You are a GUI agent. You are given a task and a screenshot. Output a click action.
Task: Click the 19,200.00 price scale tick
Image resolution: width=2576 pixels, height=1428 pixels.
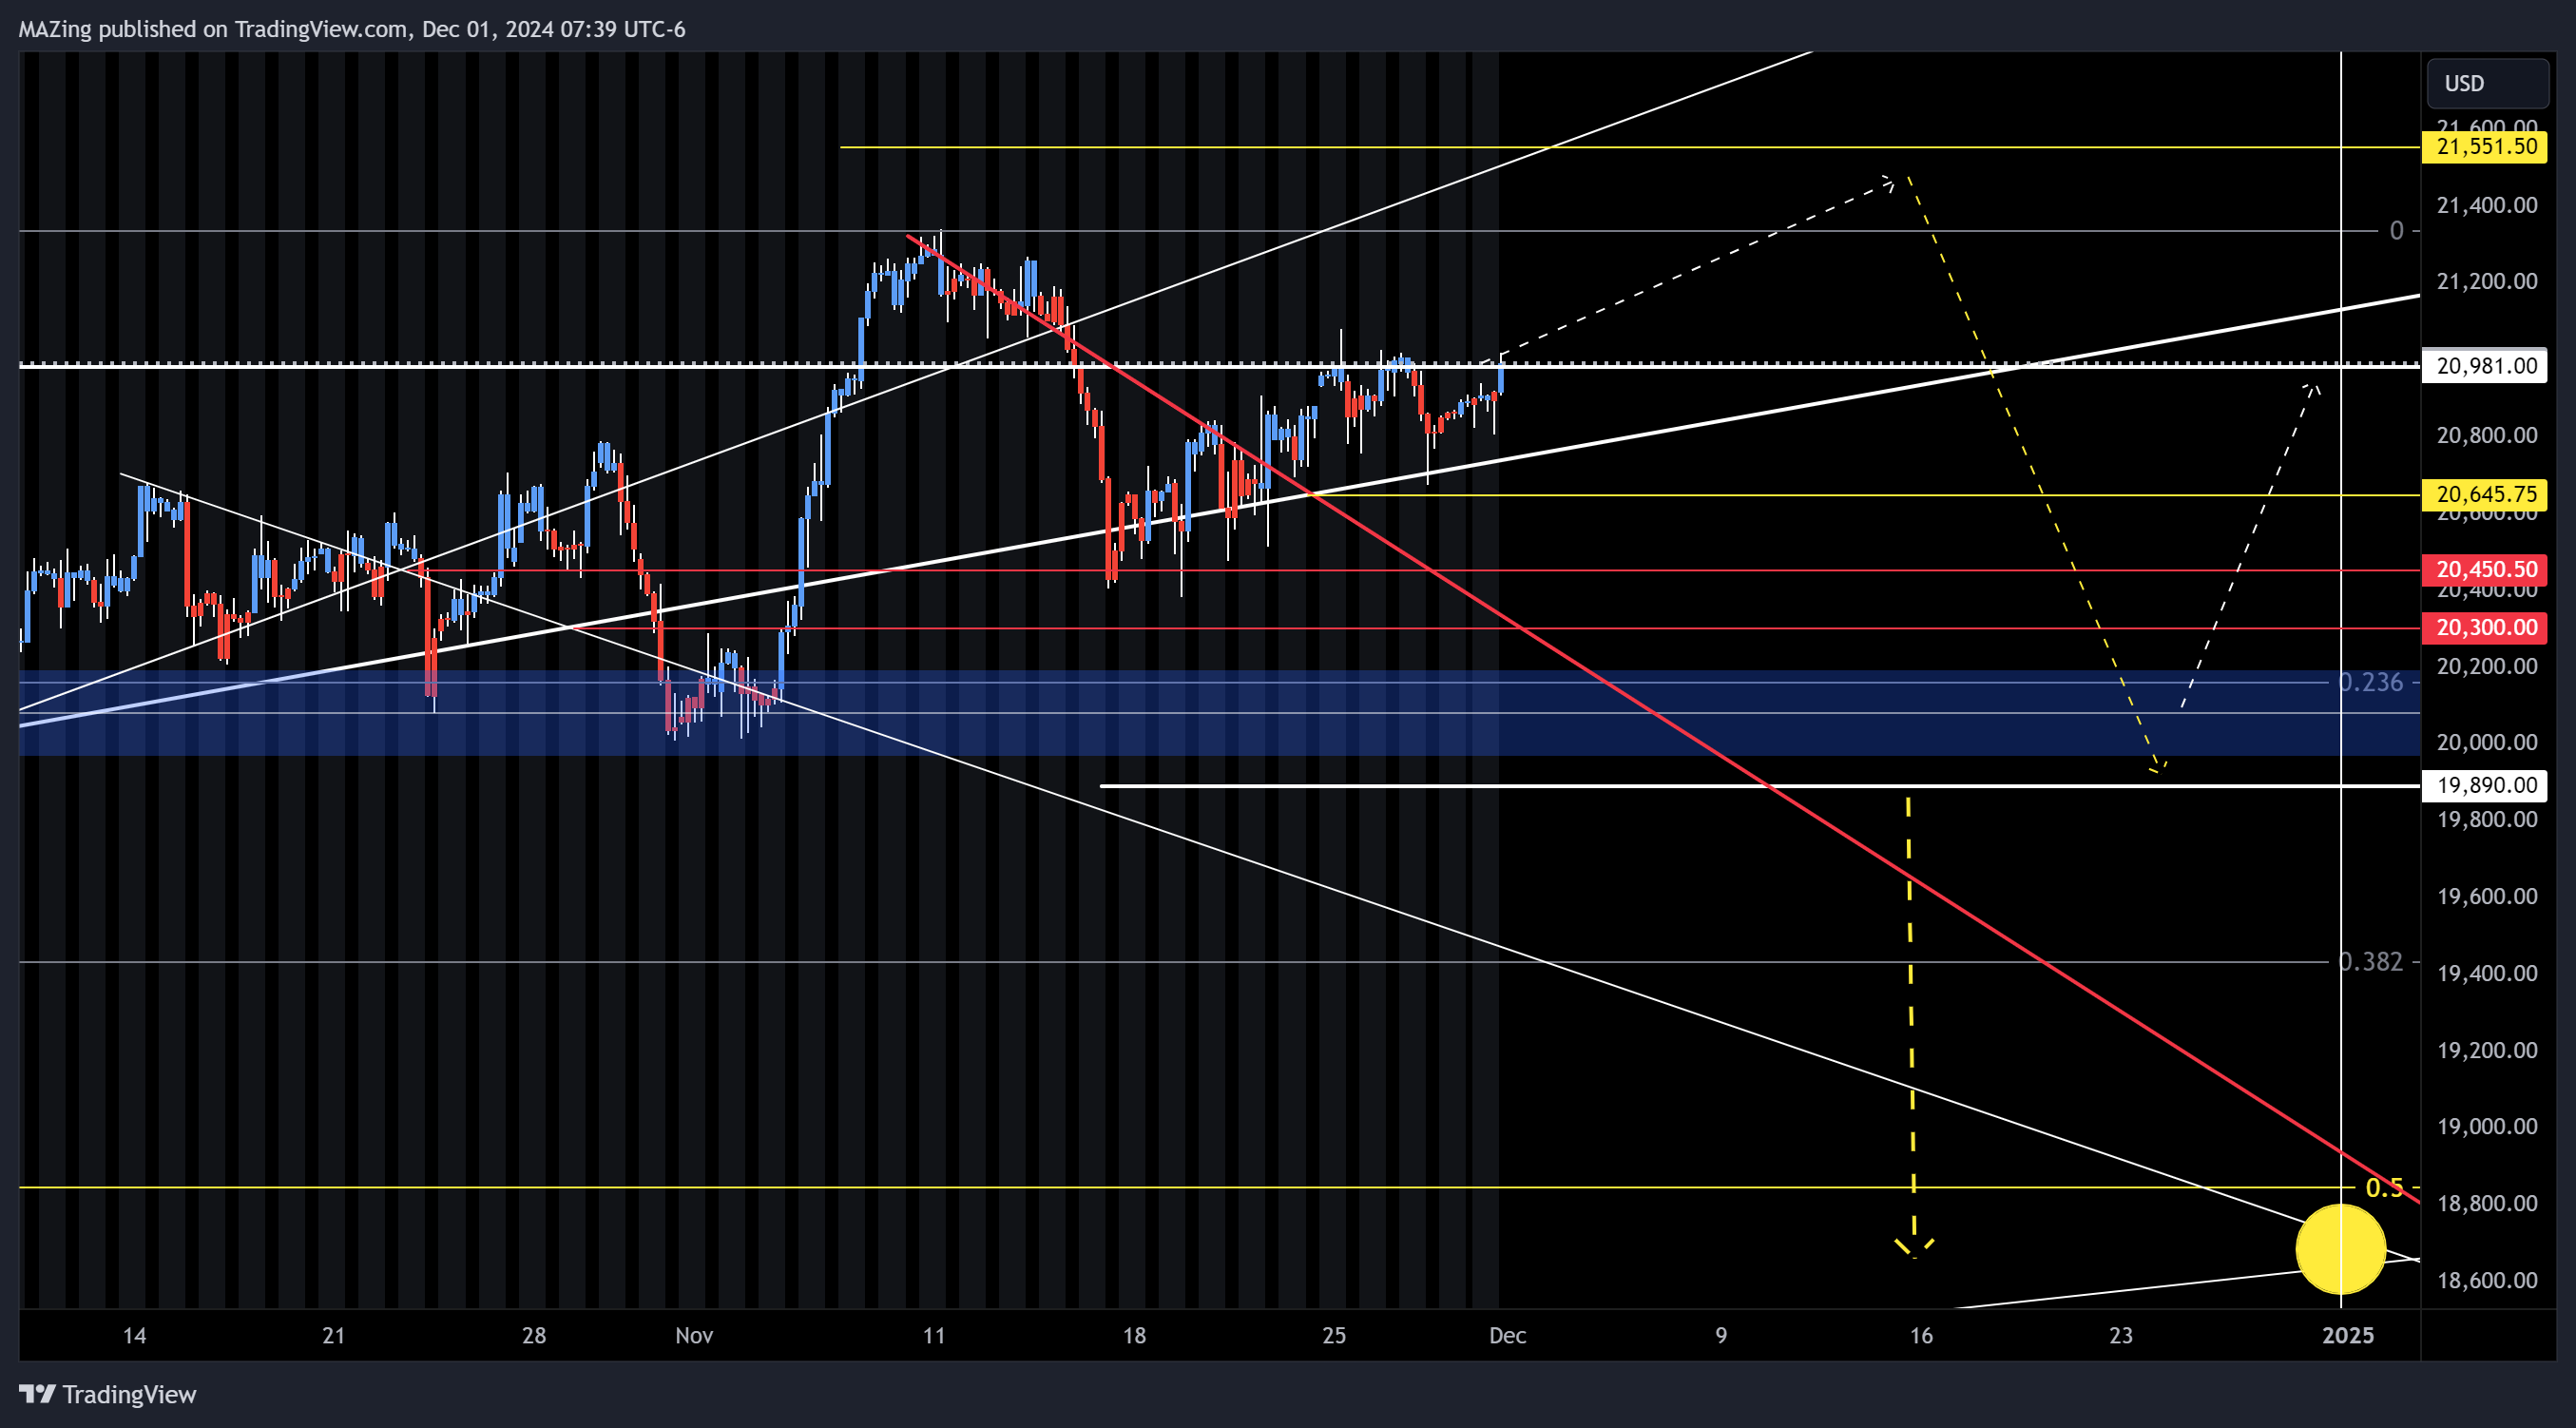pos(2486,1050)
